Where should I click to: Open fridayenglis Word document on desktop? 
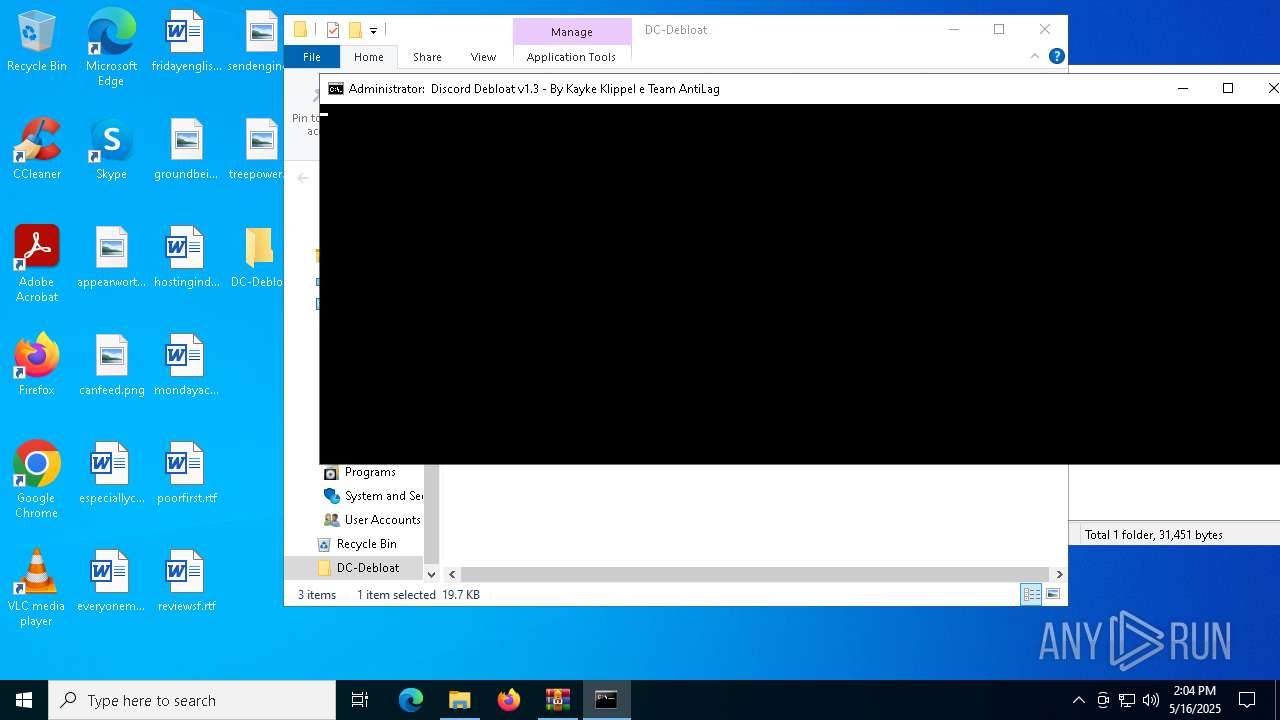pos(186,41)
